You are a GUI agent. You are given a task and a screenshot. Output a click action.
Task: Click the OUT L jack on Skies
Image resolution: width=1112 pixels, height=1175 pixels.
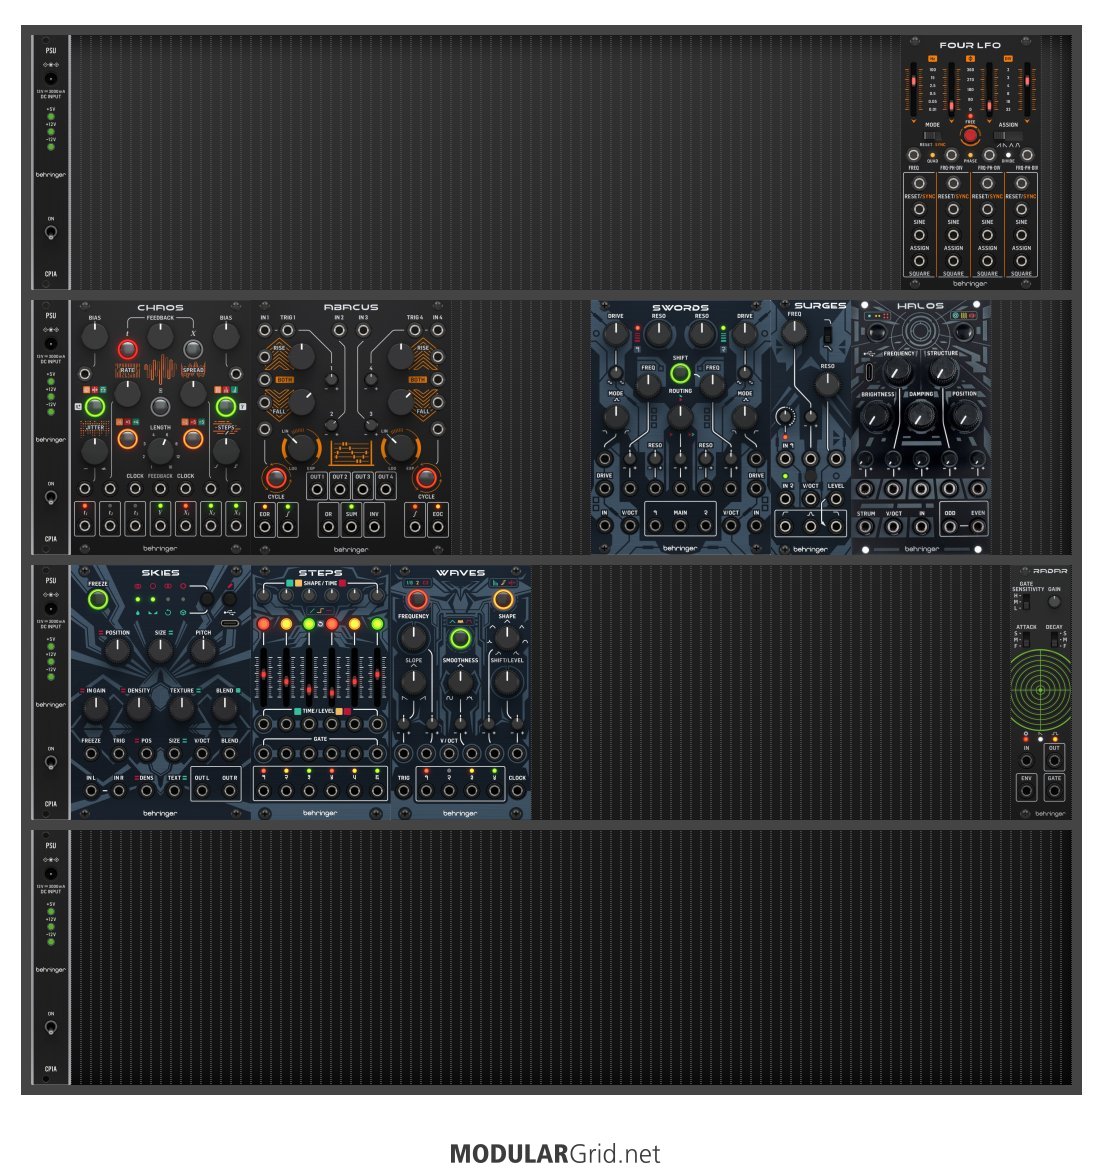202,791
